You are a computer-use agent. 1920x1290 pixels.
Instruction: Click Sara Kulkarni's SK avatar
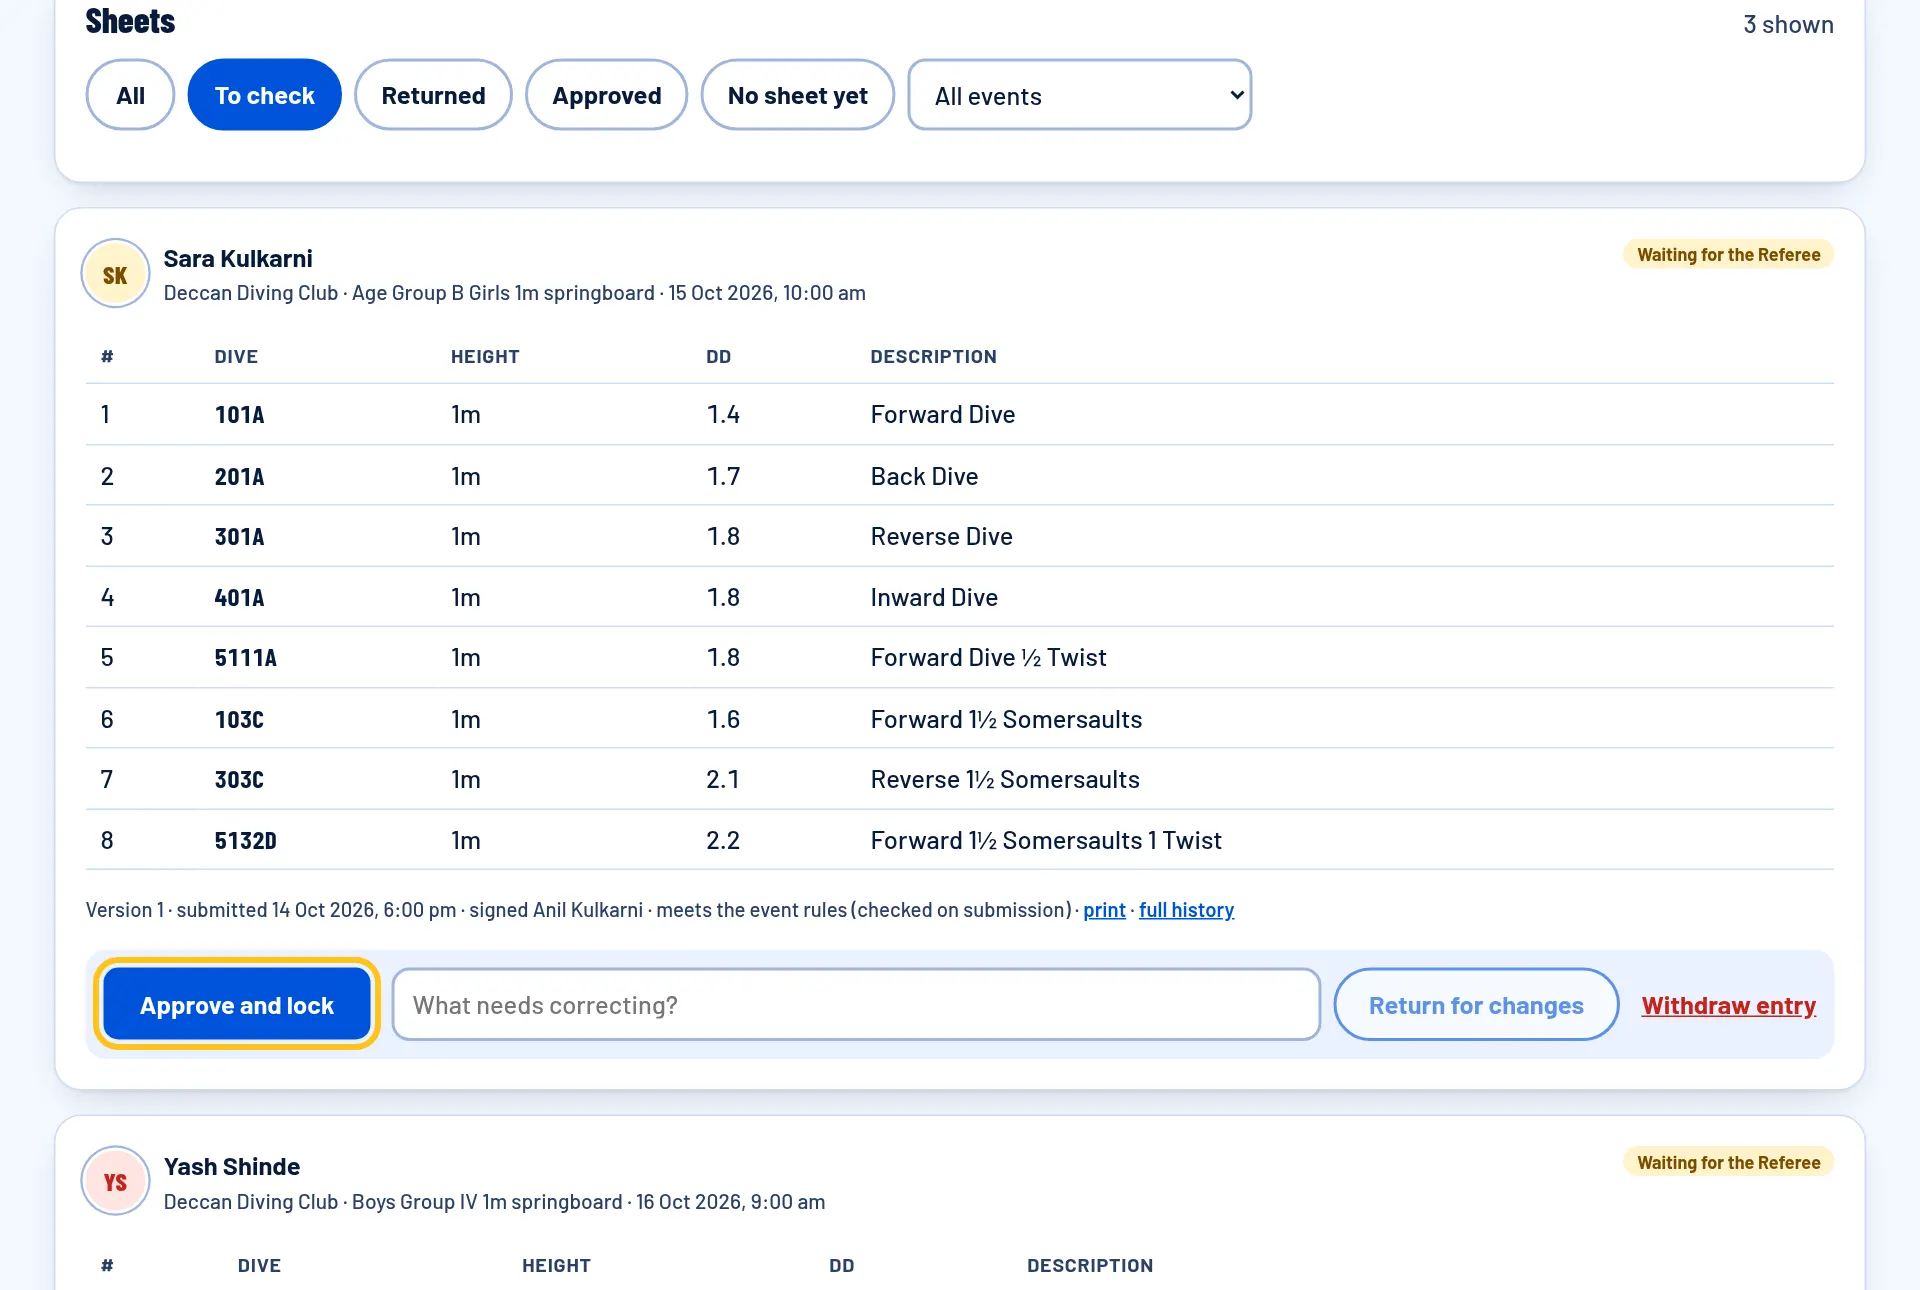pyautogui.click(x=115, y=274)
